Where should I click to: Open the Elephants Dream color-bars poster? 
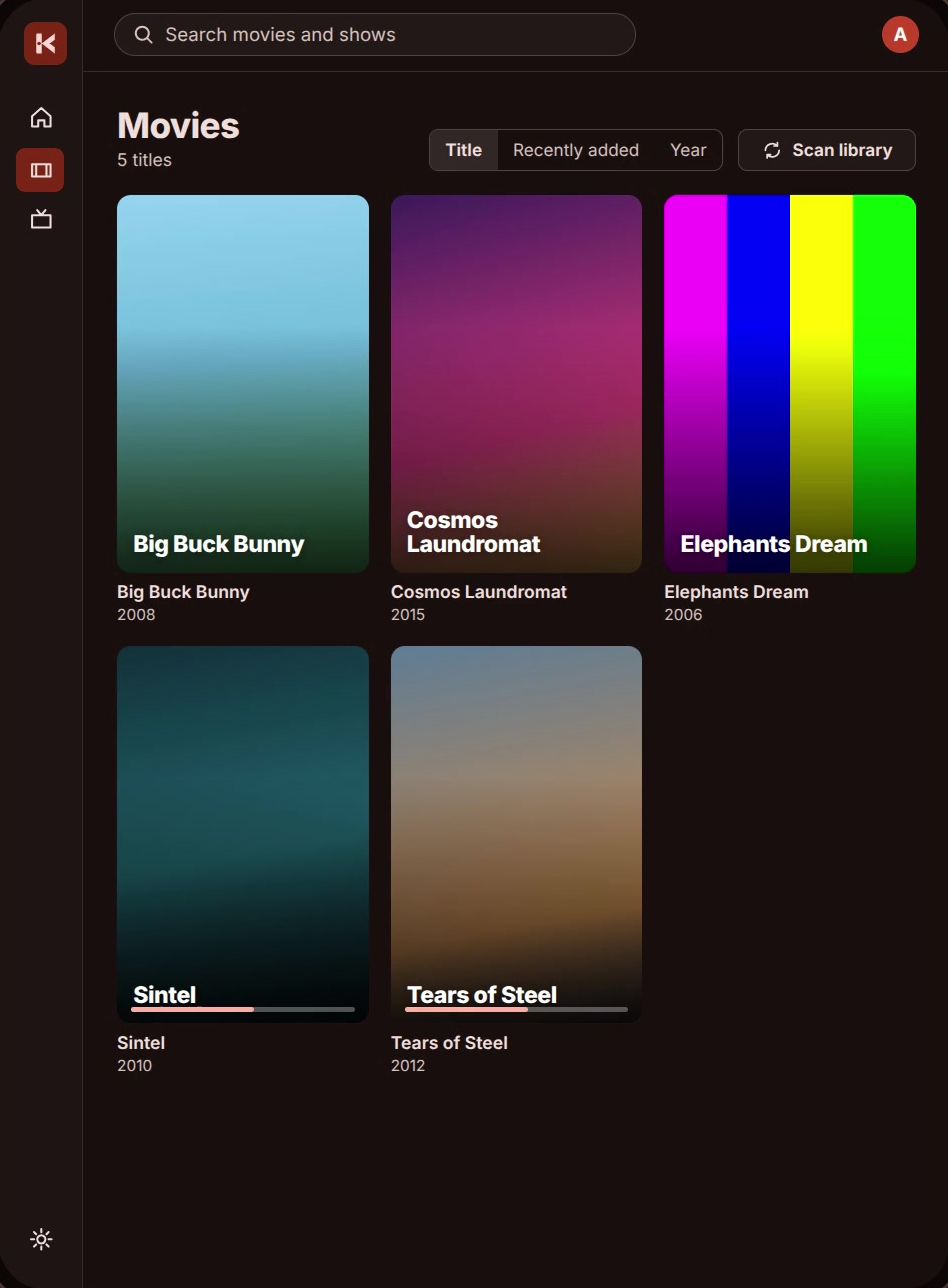coord(790,384)
